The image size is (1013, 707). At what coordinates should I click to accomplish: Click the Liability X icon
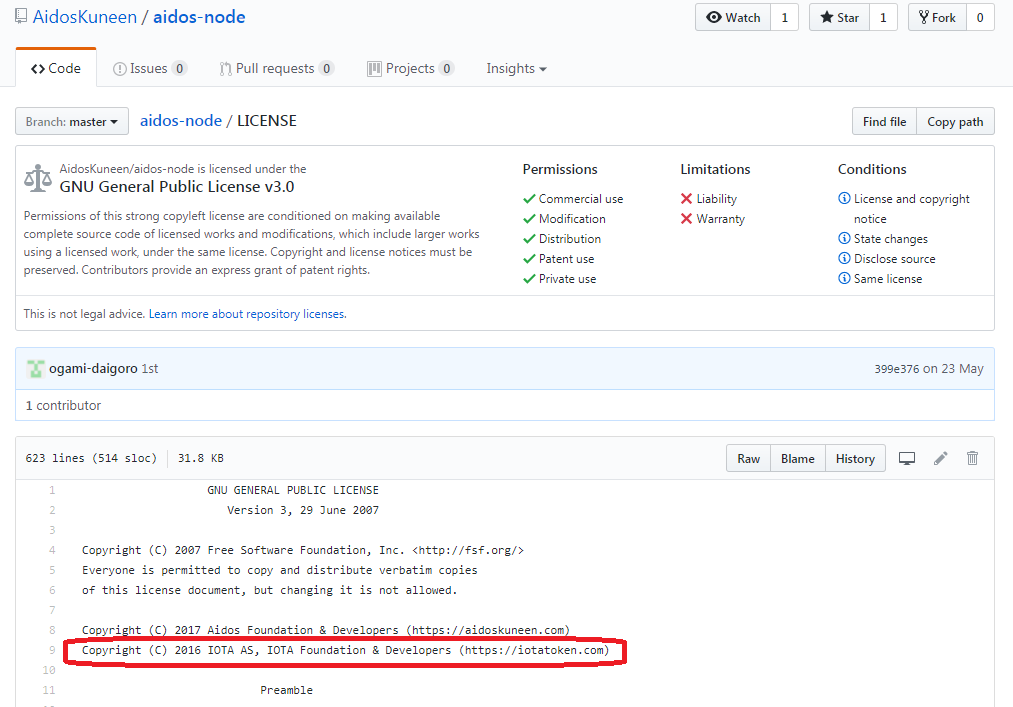(x=686, y=198)
